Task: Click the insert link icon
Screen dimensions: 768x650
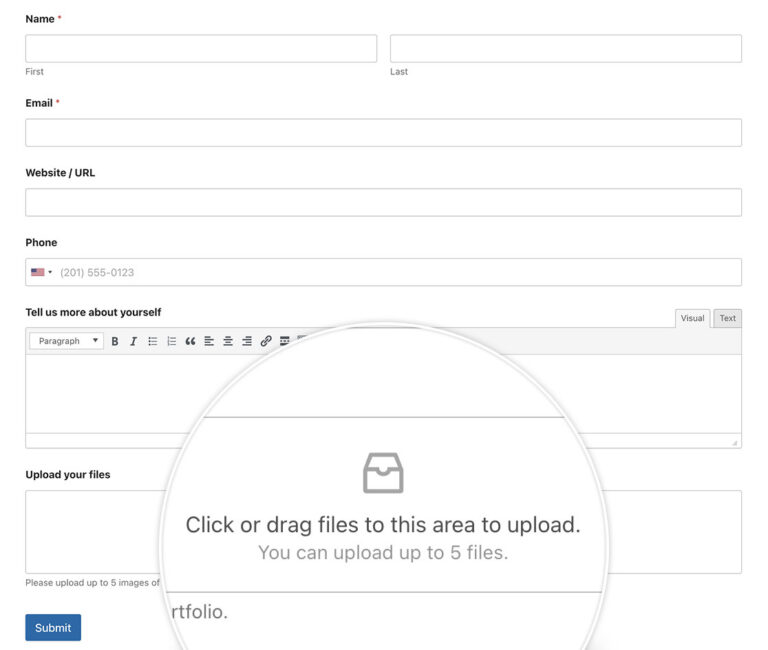Action: point(266,341)
